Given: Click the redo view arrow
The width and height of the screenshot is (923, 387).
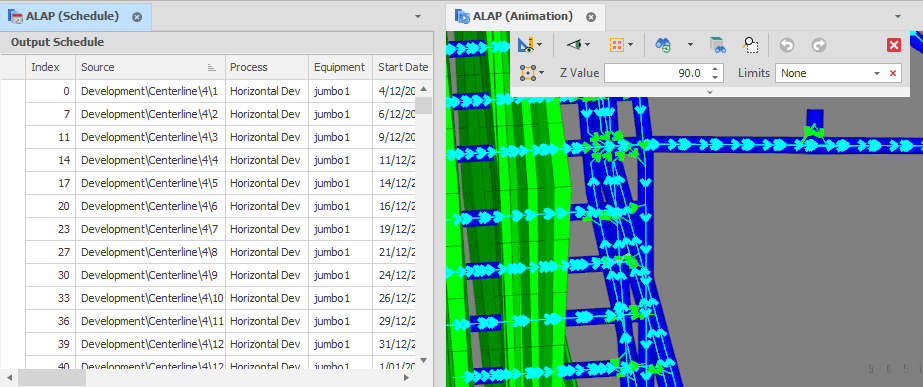Looking at the screenshot, I should click(x=819, y=45).
